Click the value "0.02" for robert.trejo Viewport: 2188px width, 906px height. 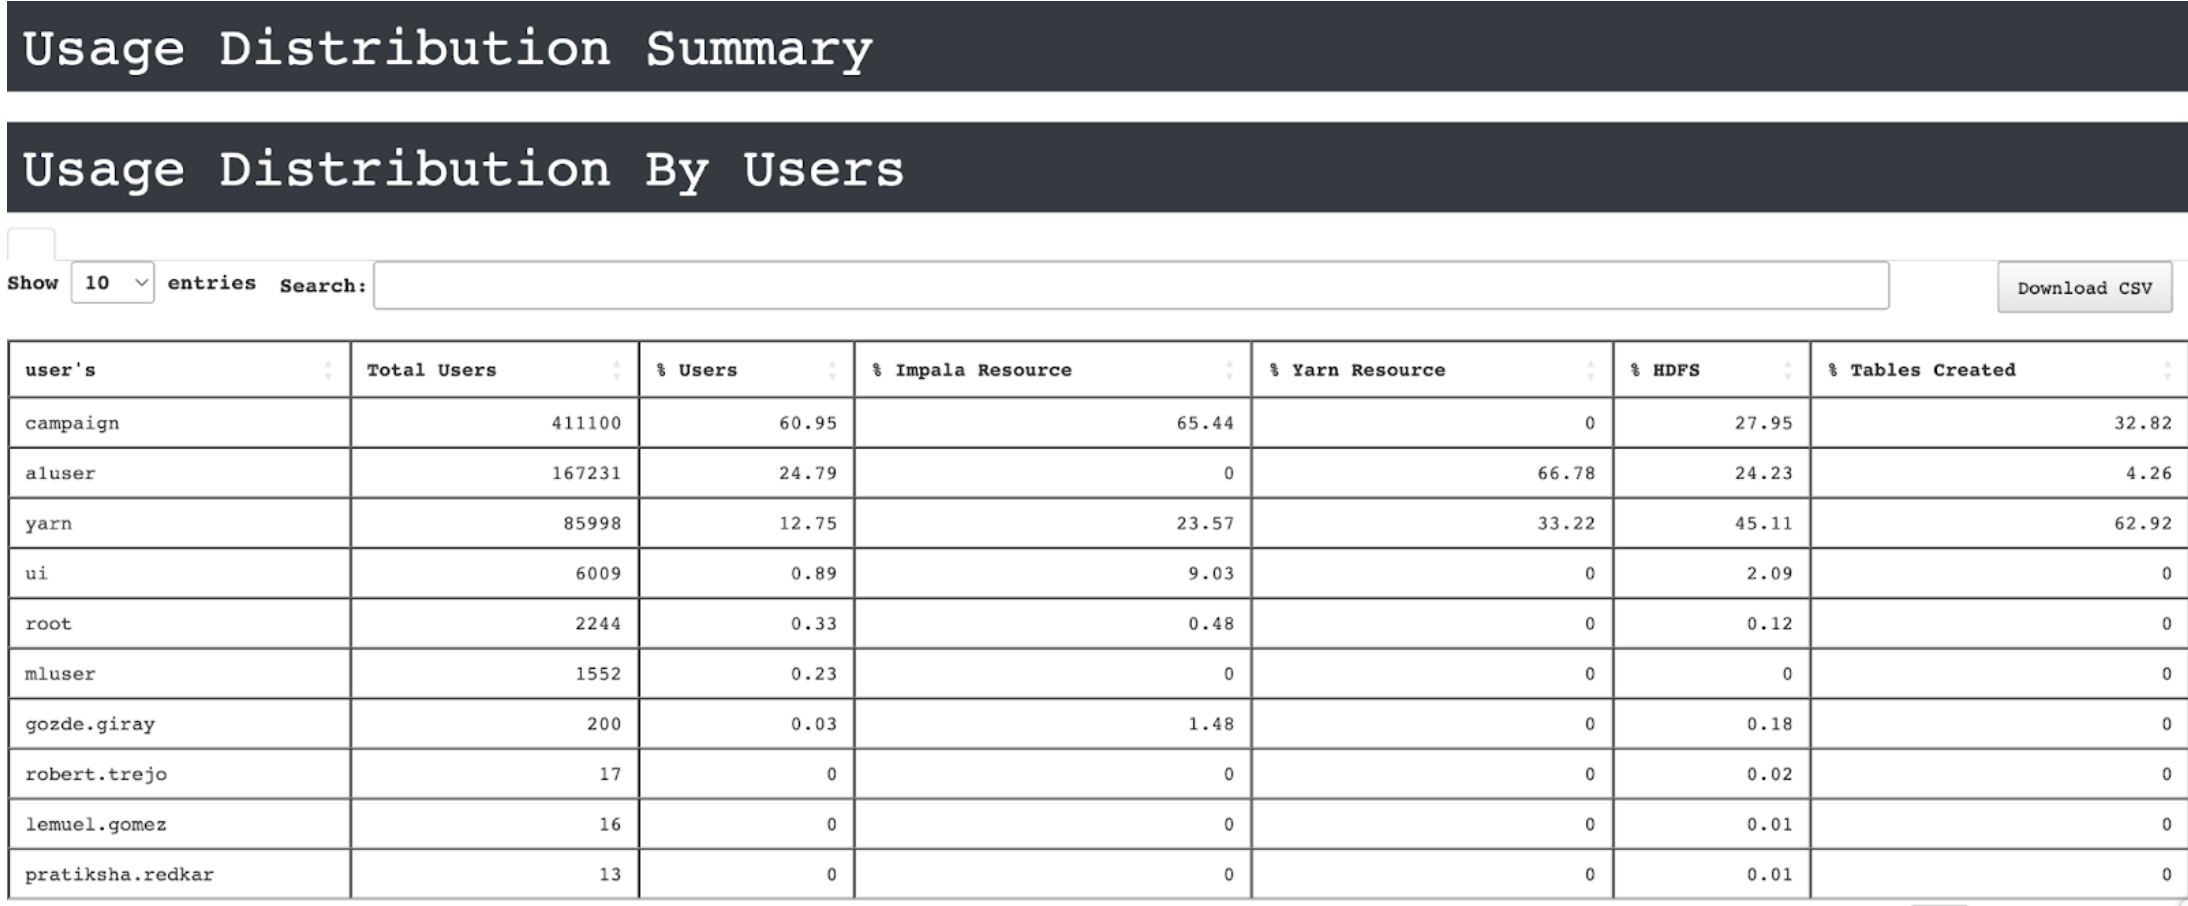pyautogui.click(x=1770, y=774)
